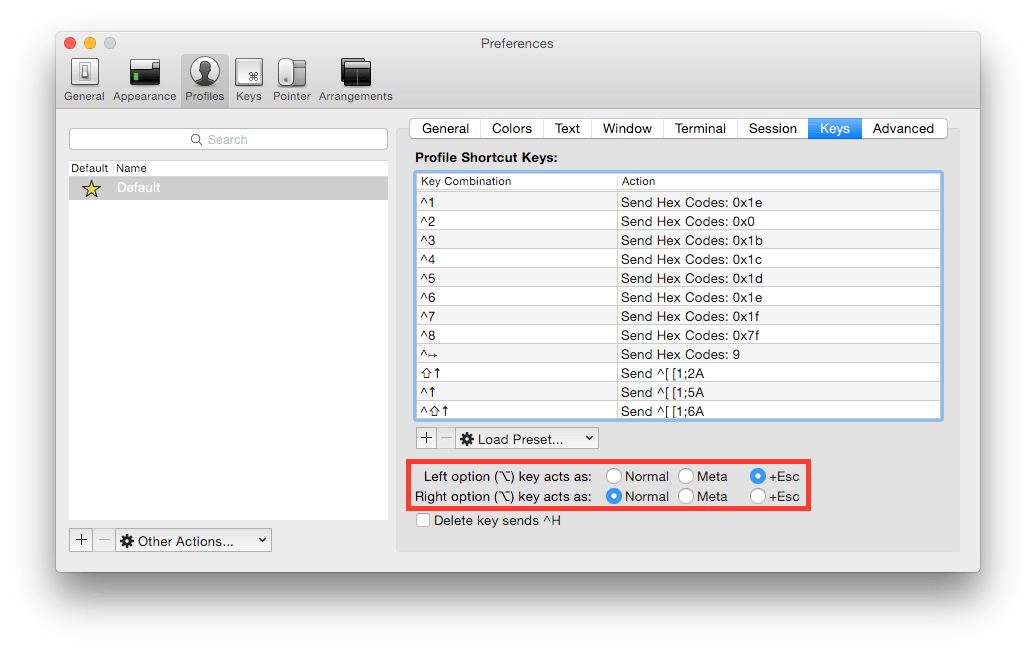Screen dimensions: 1036x652
Task: Open the Load Preset dropdown
Action: pos(527,438)
